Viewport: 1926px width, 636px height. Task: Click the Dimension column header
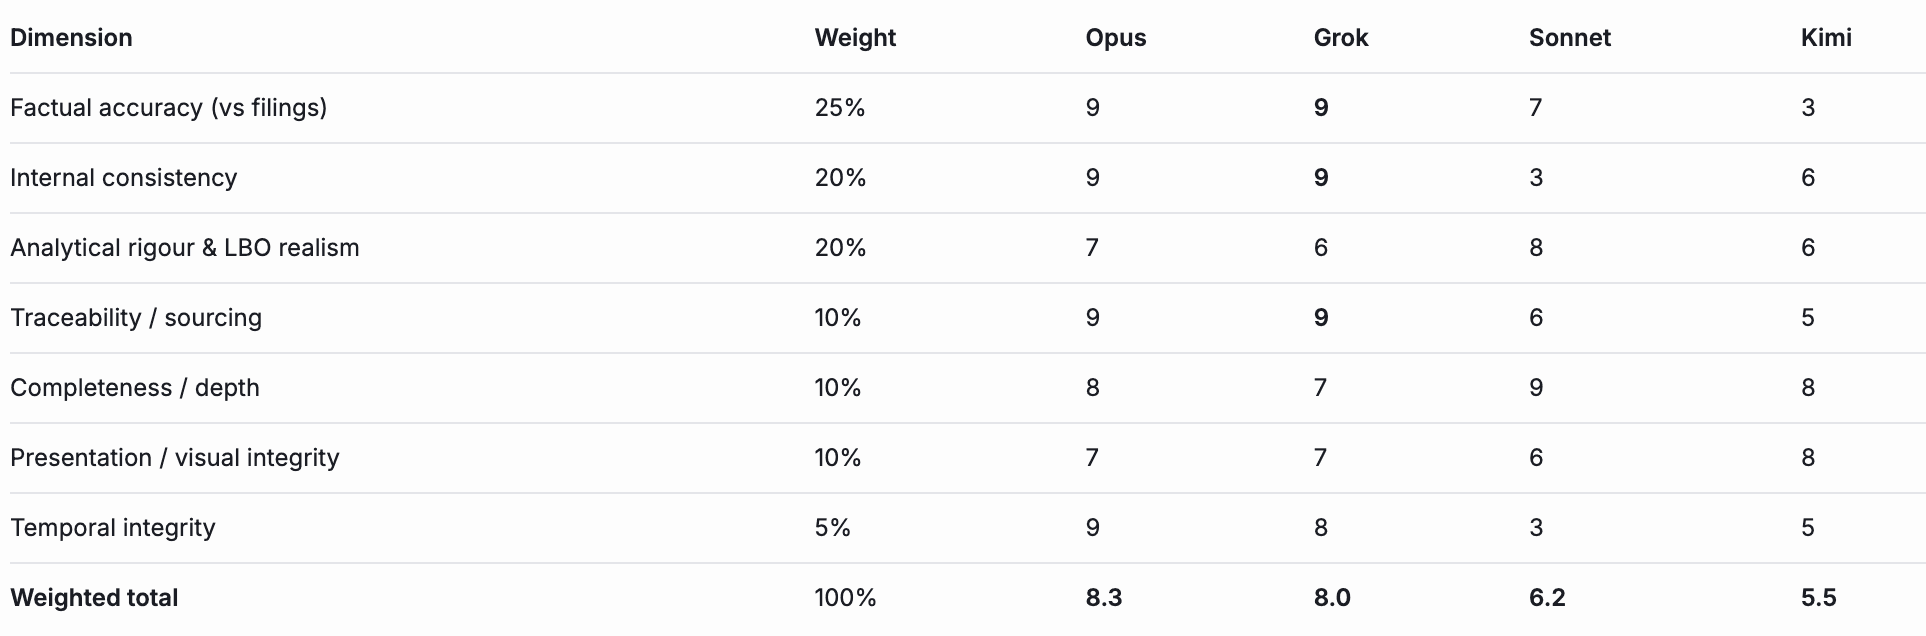coord(71,38)
